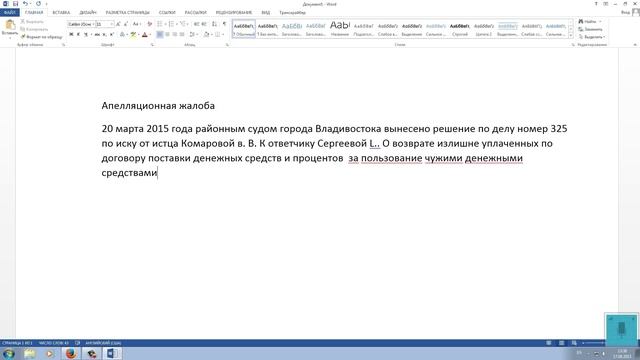Click the increase font size icon
Screen dimensions: 640x360
118,24
